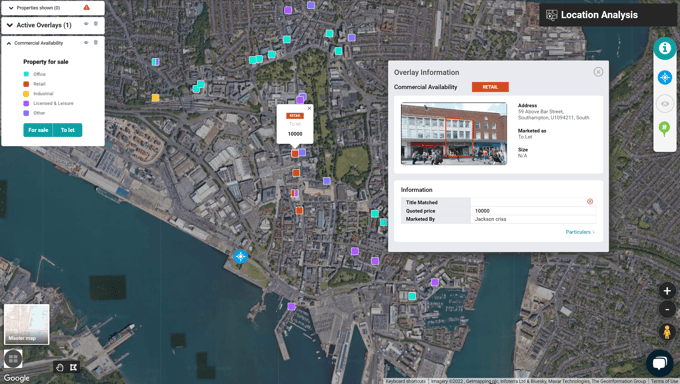Zoom in the map with plus button
Image resolution: width=680 pixels, height=384 pixels.
pos(667,291)
